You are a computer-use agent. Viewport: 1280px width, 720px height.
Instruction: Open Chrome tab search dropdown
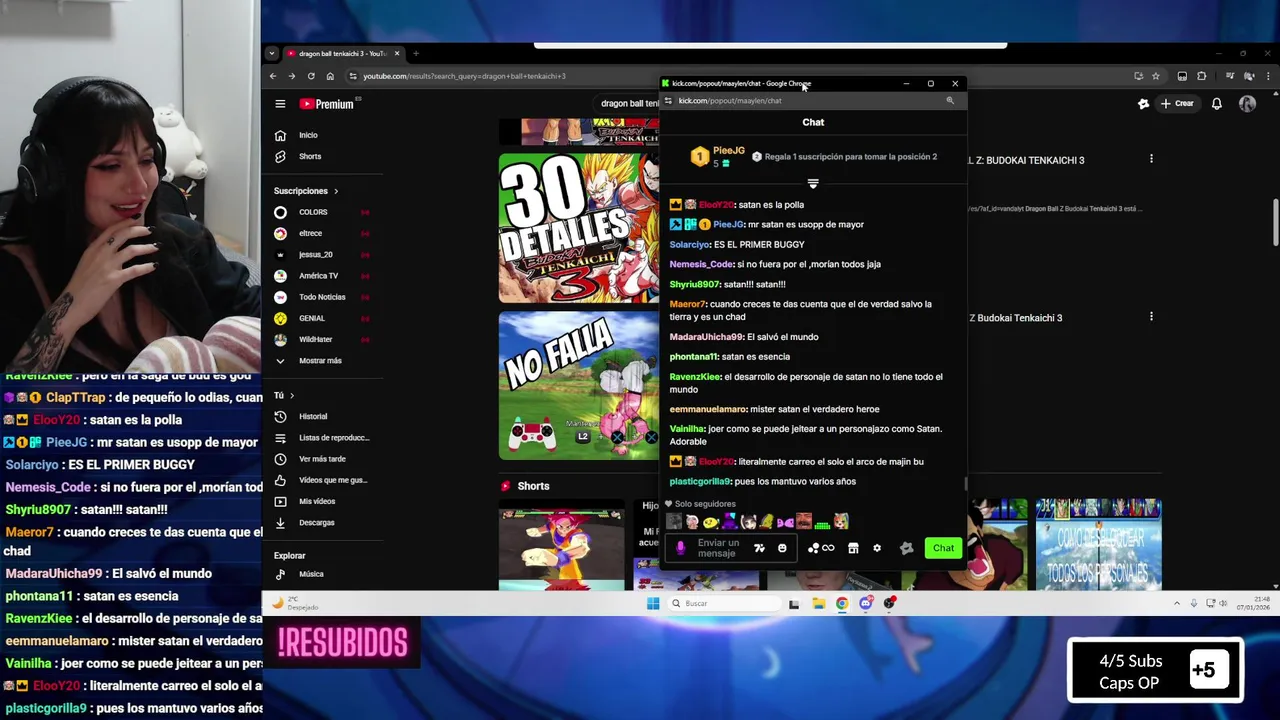[x=271, y=53]
